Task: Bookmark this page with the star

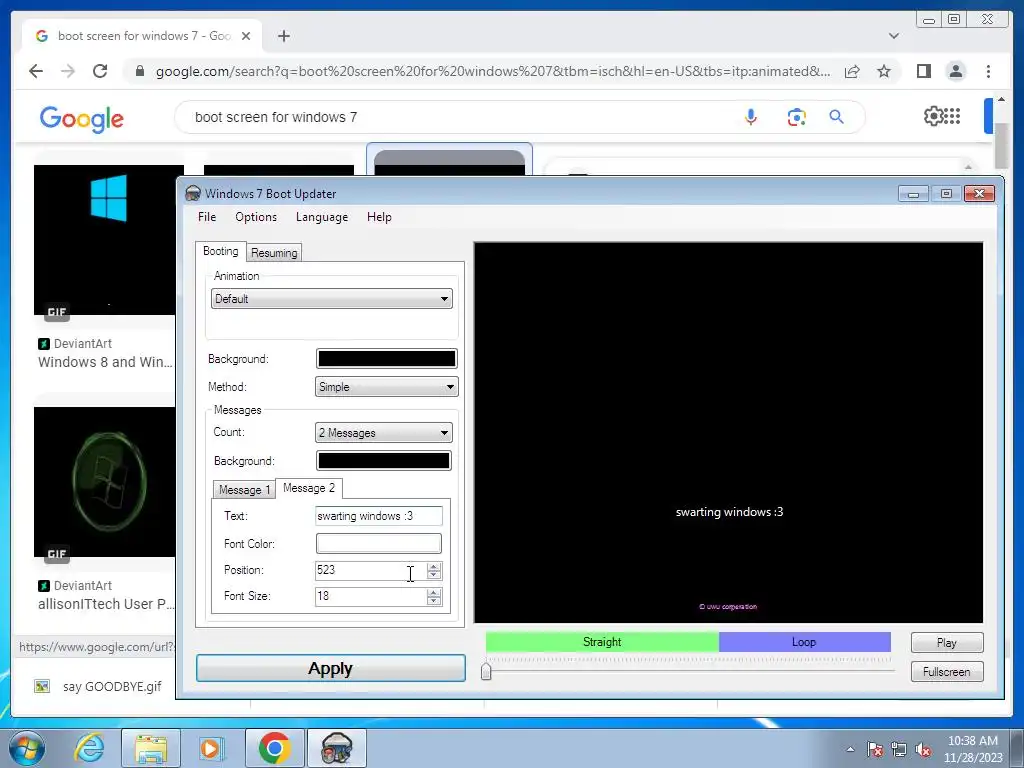Action: click(884, 71)
